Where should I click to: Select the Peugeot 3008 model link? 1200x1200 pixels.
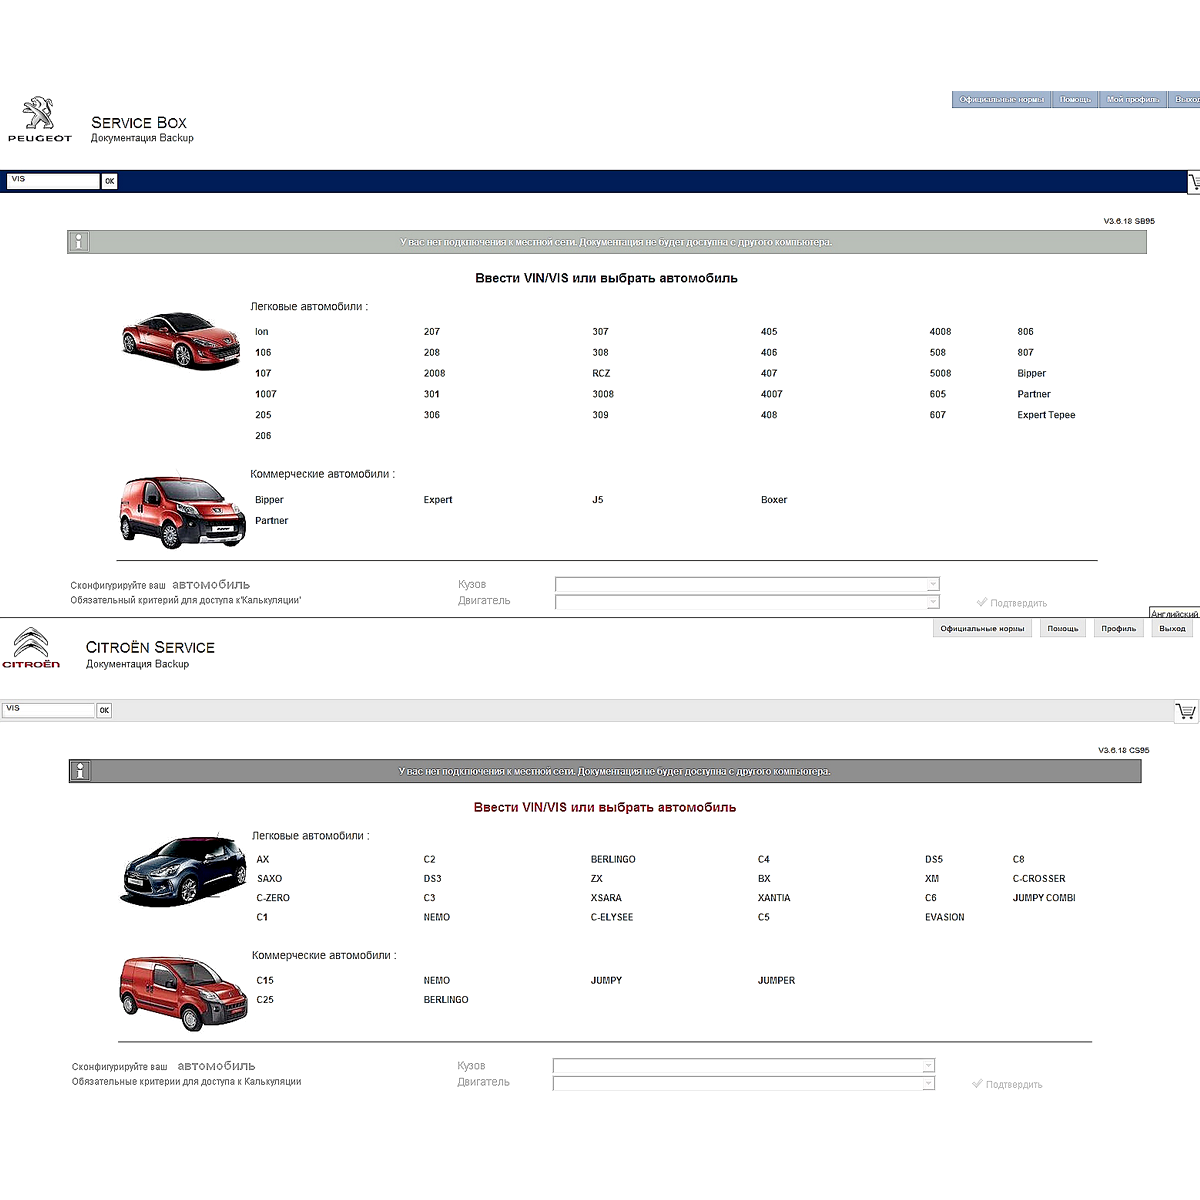click(603, 394)
